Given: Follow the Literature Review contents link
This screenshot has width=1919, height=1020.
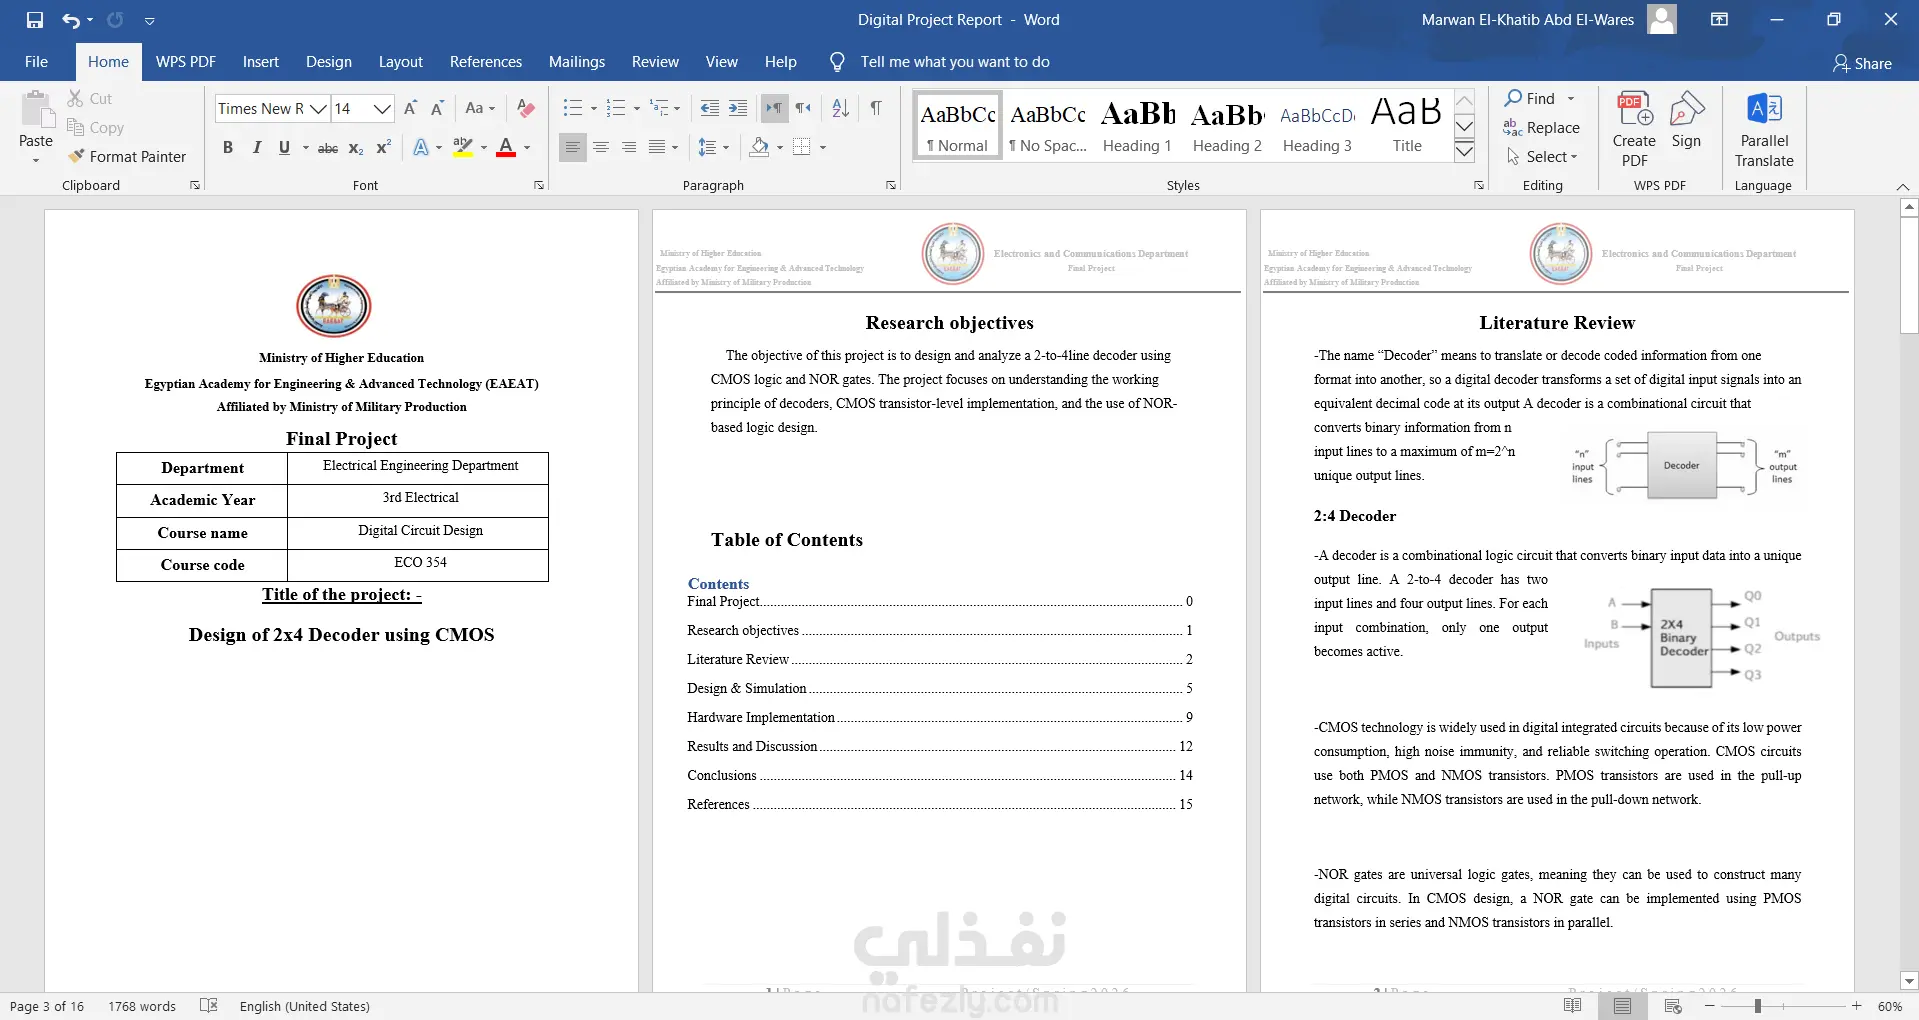Looking at the screenshot, I should pyautogui.click(x=940, y=659).
